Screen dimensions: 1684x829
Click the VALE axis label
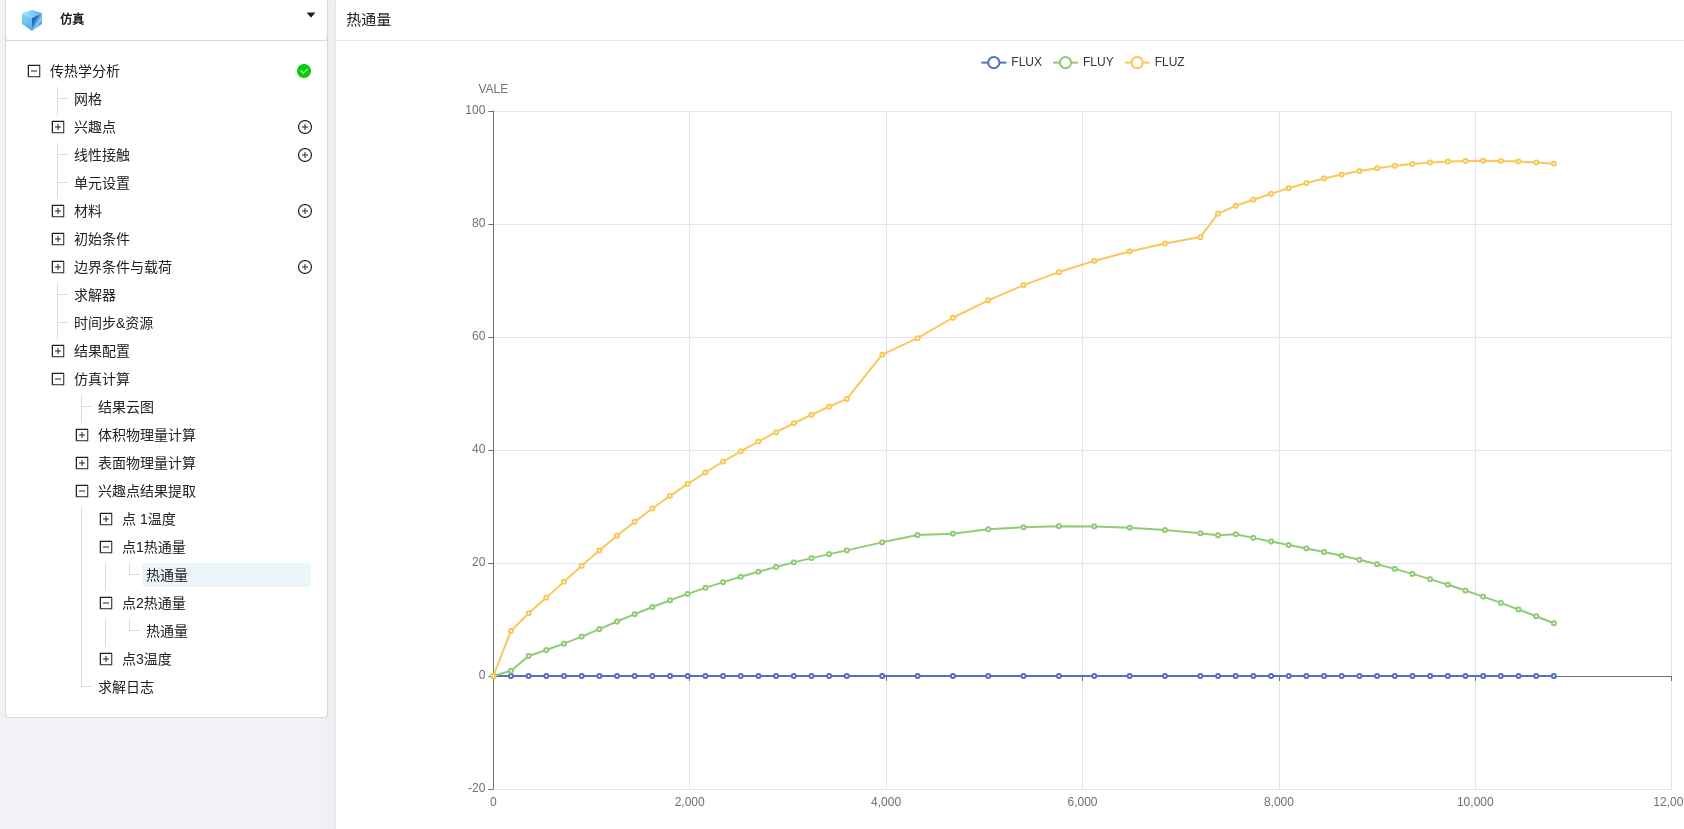click(493, 89)
